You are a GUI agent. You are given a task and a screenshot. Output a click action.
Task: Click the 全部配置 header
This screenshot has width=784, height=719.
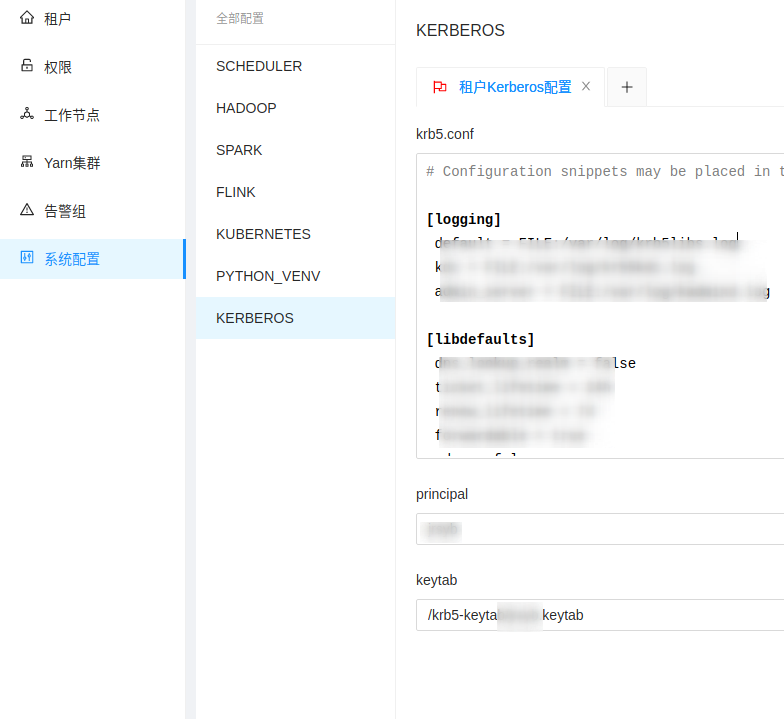(x=240, y=18)
